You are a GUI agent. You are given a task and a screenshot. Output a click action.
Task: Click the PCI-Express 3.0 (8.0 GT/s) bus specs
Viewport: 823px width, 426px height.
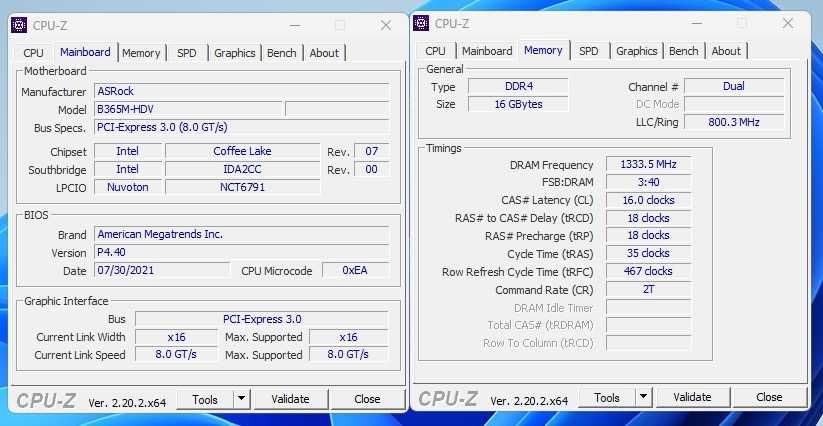(242, 127)
